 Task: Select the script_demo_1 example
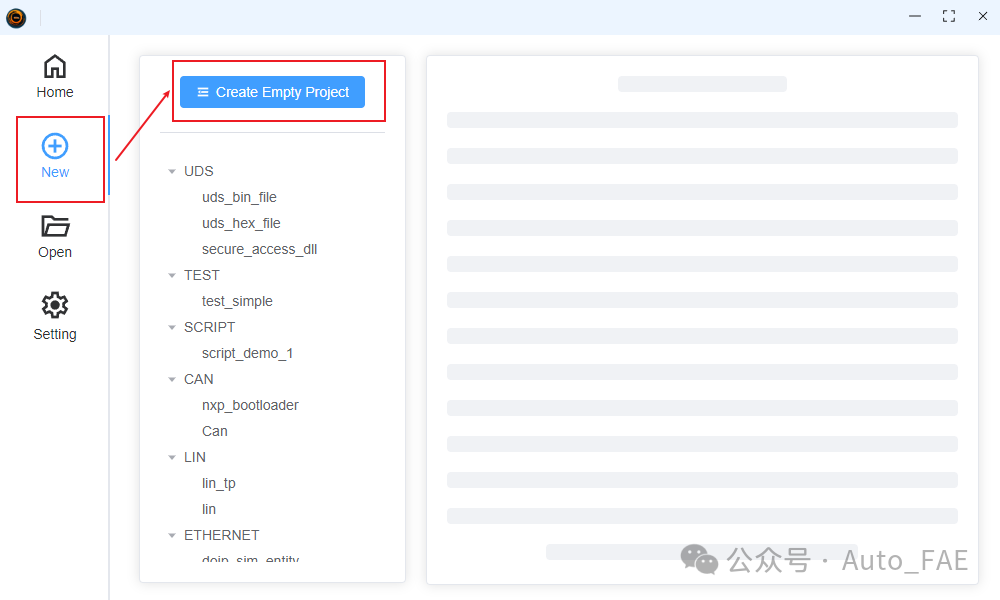coord(247,353)
